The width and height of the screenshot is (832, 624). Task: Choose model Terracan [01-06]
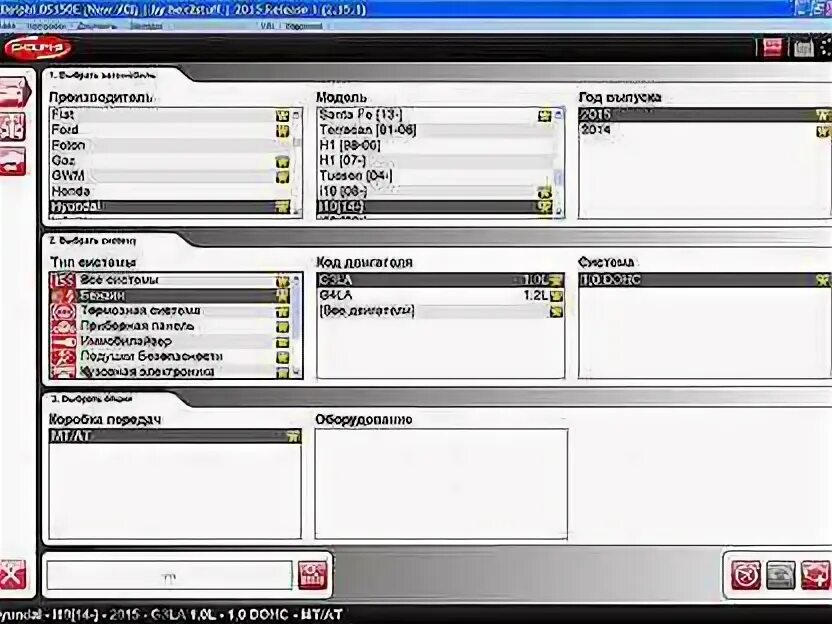click(x=435, y=130)
